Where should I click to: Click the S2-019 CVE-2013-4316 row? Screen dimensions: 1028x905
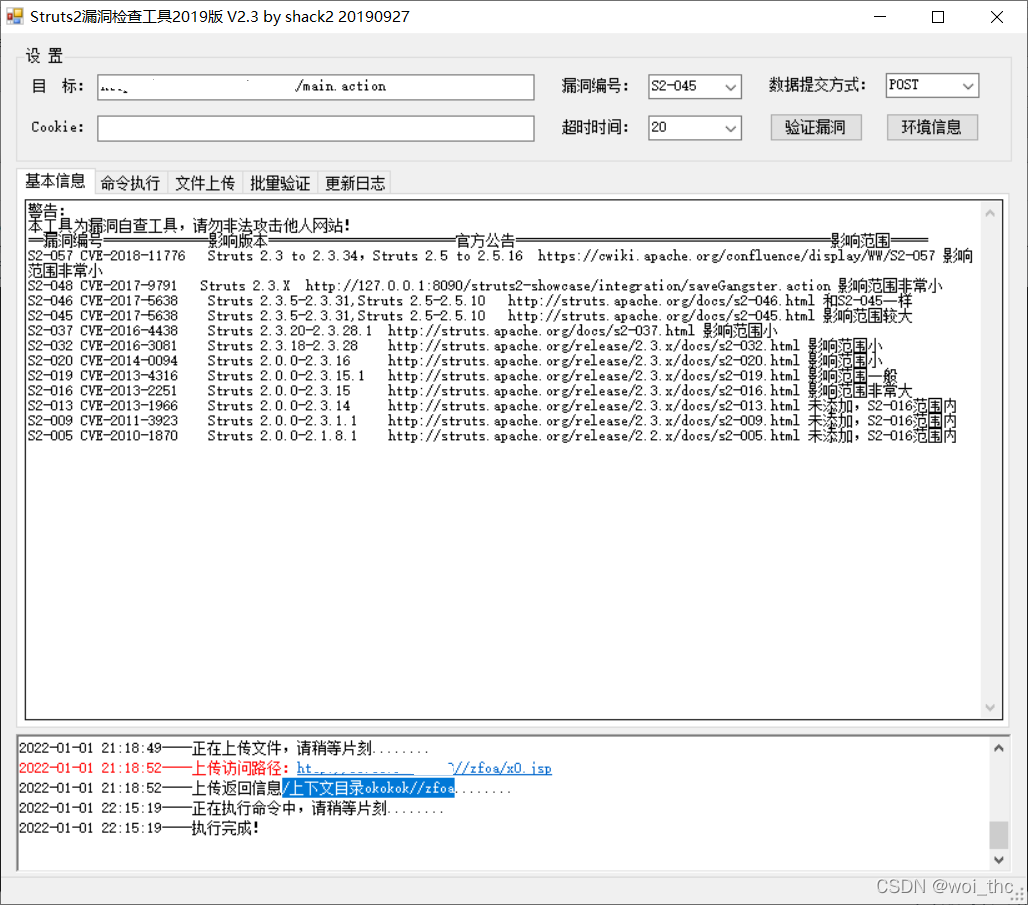[x=462, y=376]
